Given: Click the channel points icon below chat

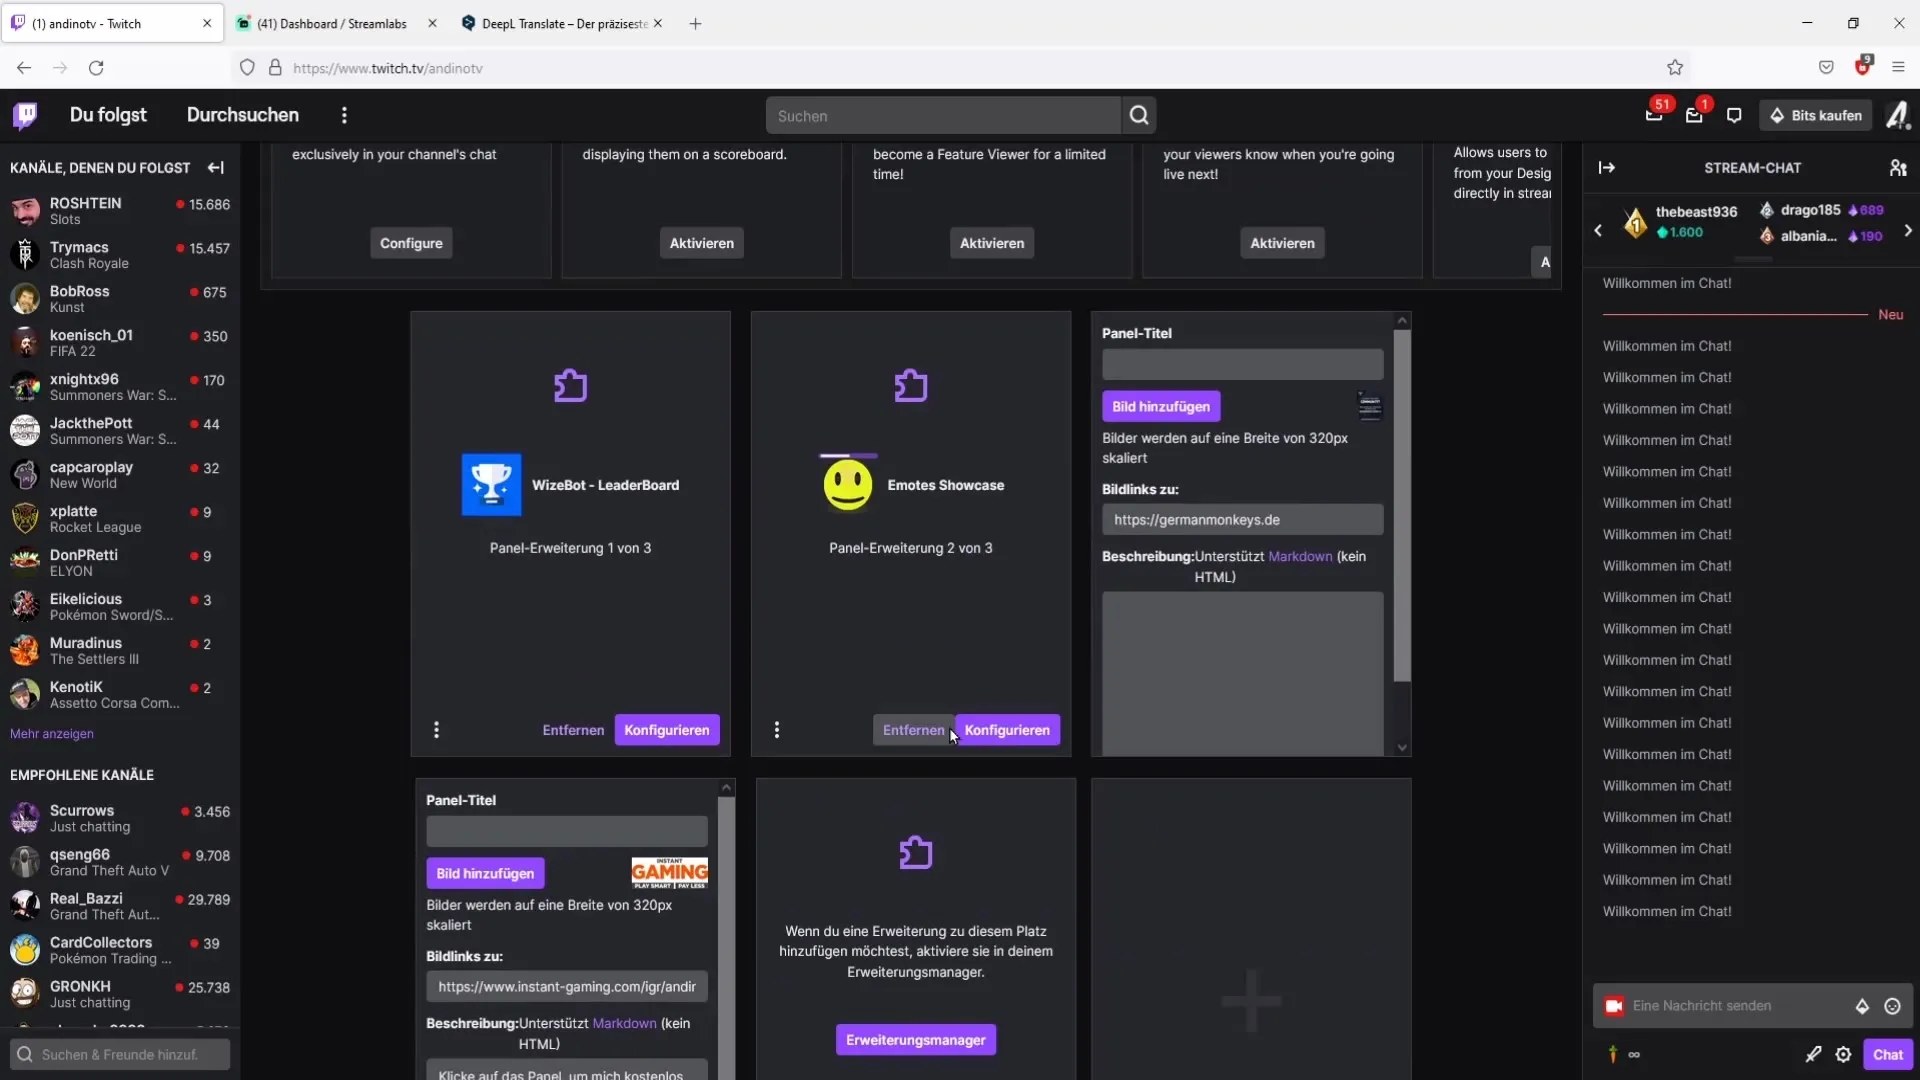Looking at the screenshot, I should 1612,1054.
